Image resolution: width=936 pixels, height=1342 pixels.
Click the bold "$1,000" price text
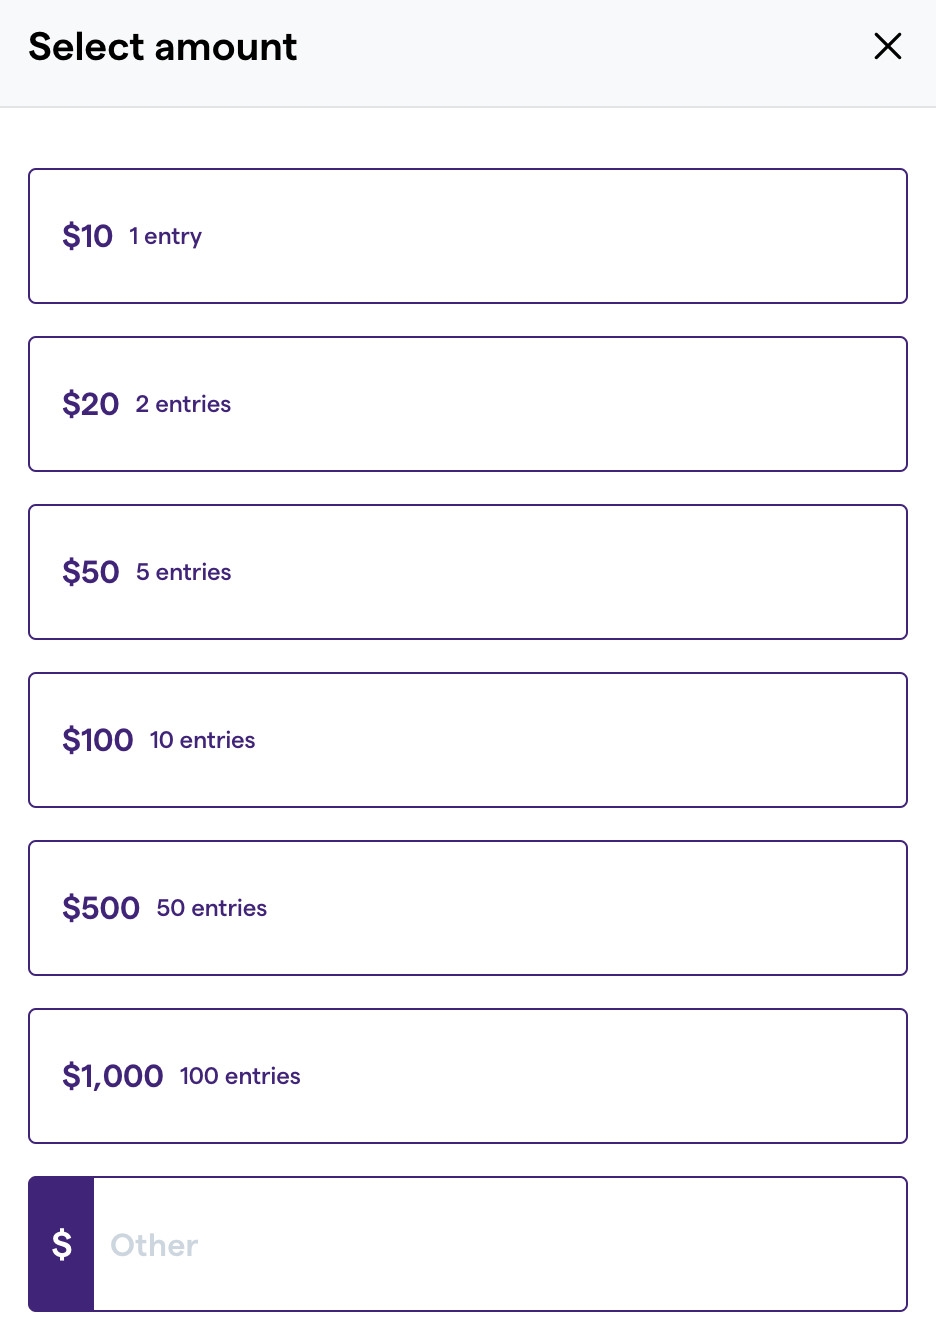112,1076
